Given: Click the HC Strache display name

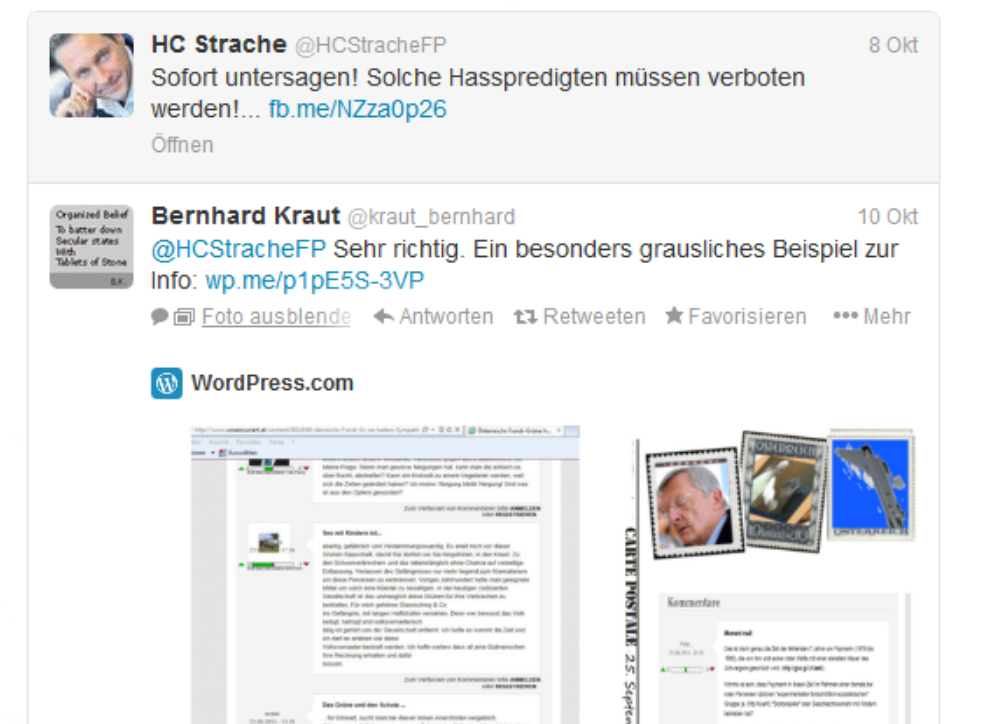Looking at the screenshot, I should pos(219,44).
